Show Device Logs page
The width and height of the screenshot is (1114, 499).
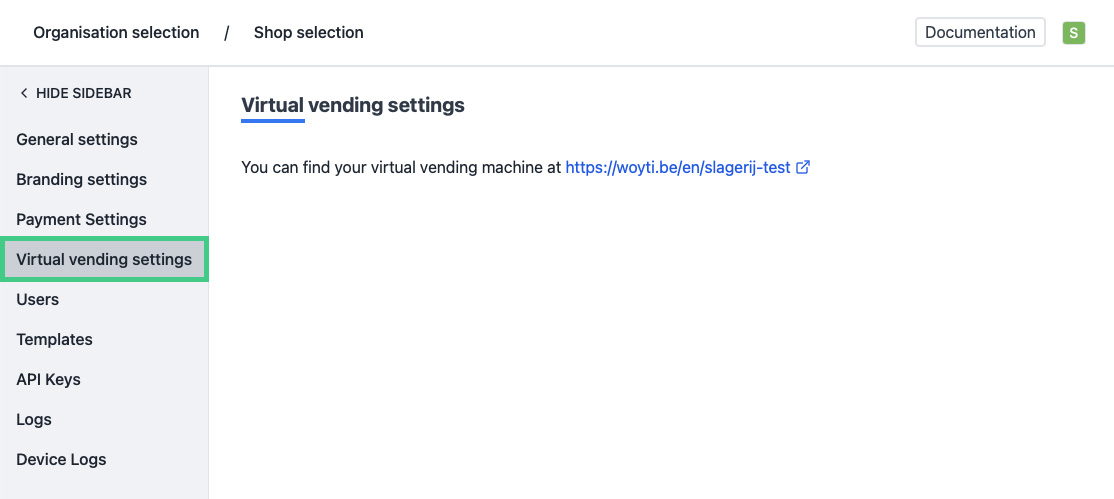tap(61, 460)
